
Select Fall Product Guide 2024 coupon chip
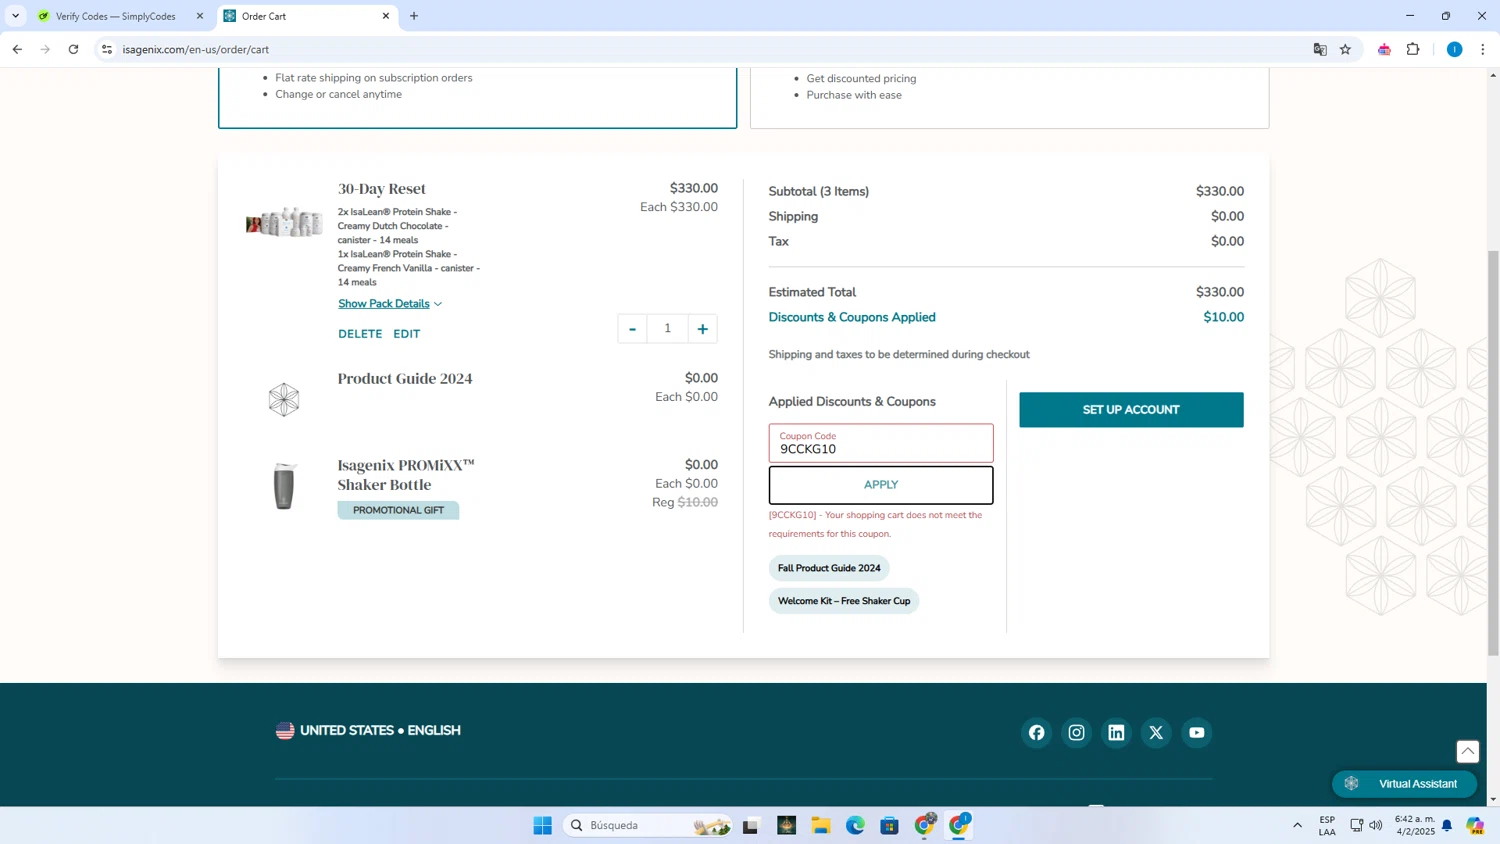[x=829, y=568]
